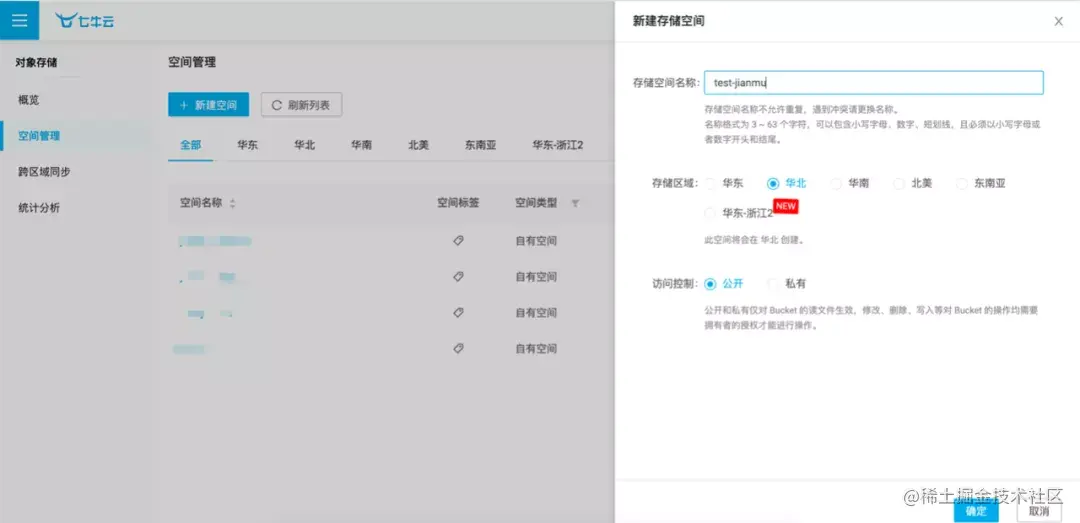The image size is (1080, 523).
Task: Close the 新建存储空间 panel
Action: pos(1059,21)
